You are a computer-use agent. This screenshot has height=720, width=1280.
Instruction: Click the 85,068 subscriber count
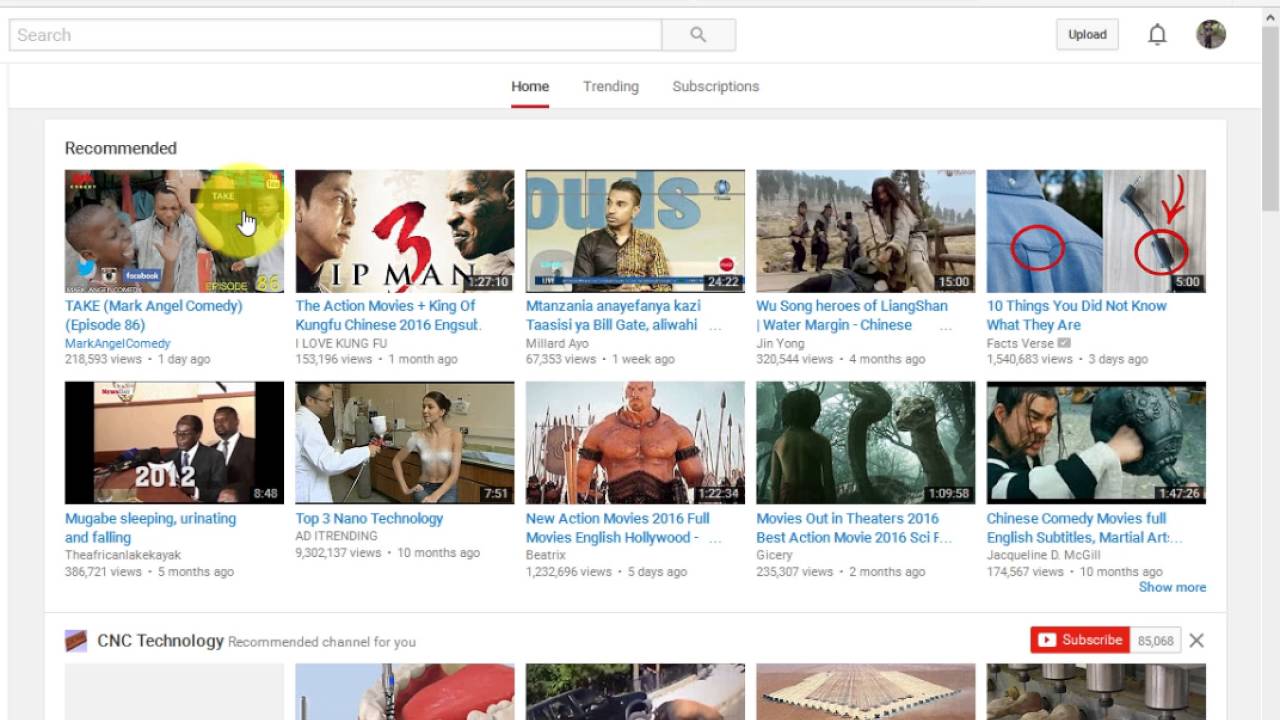pyautogui.click(x=1155, y=640)
